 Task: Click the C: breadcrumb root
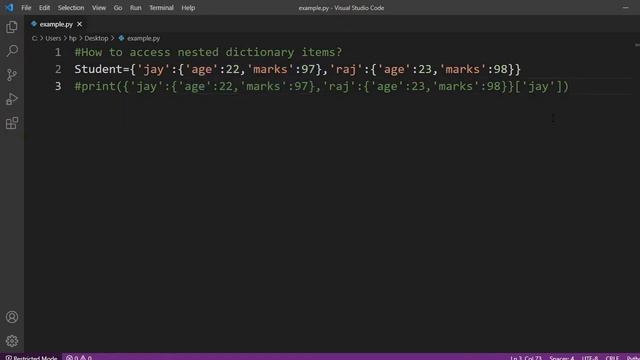[x=35, y=38]
